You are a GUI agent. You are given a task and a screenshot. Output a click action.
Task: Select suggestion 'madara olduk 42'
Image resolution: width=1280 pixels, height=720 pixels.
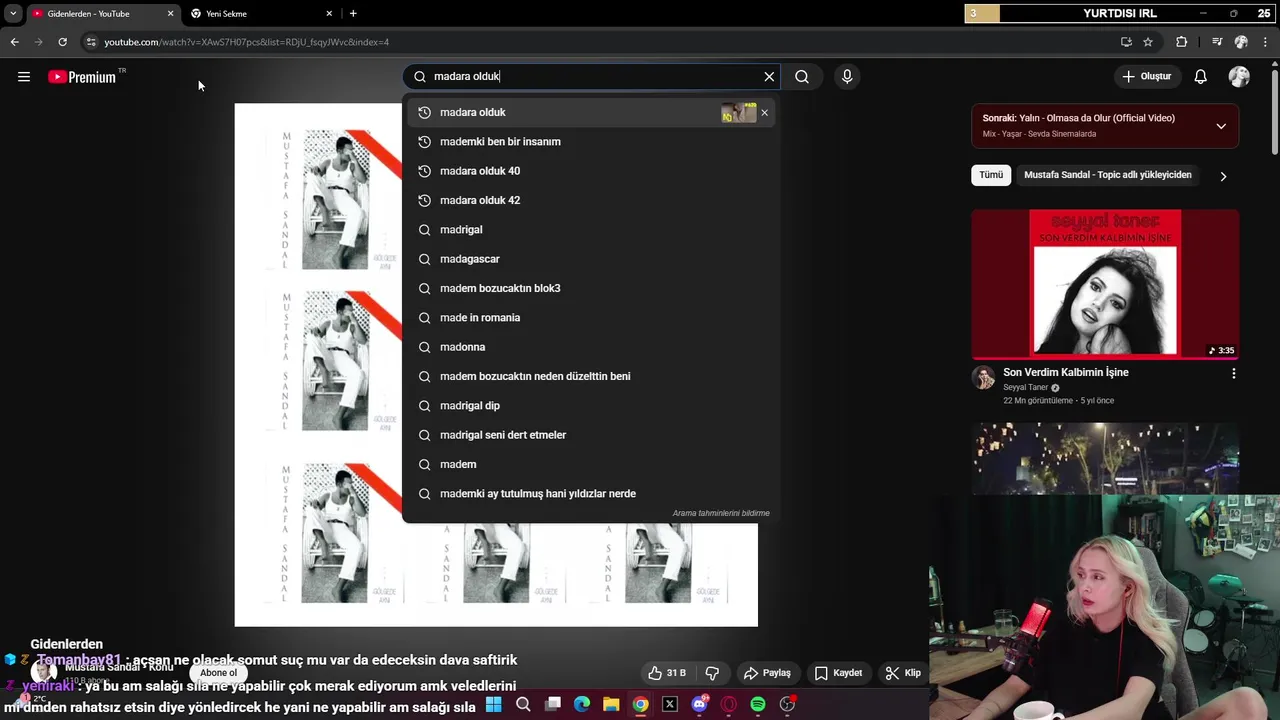pyautogui.click(x=591, y=200)
